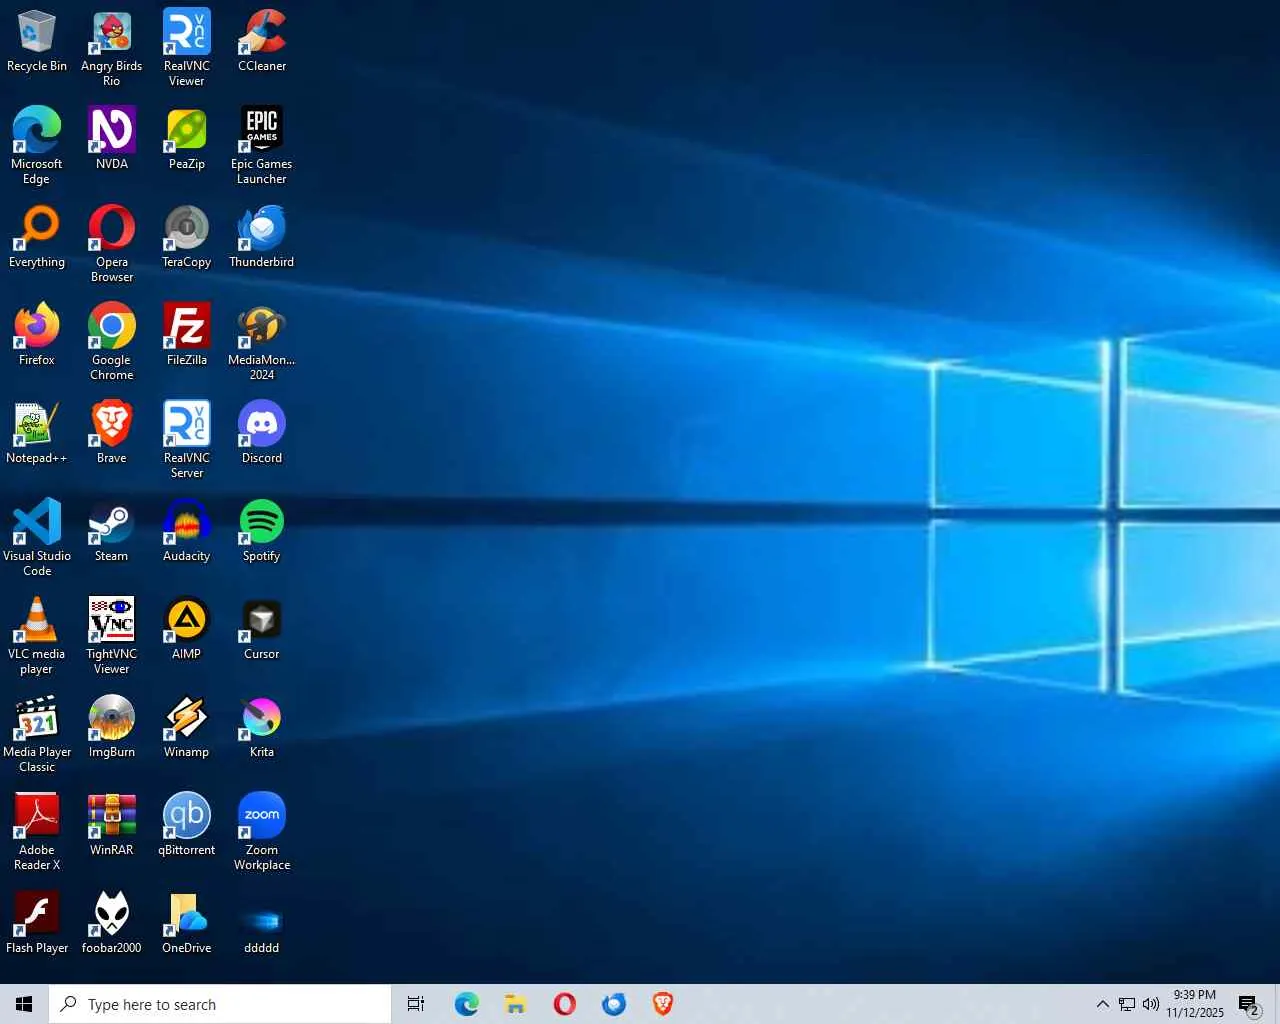Select the PeaZip desktop icon
This screenshot has width=1280, height=1024.
click(x=187, y=138)
